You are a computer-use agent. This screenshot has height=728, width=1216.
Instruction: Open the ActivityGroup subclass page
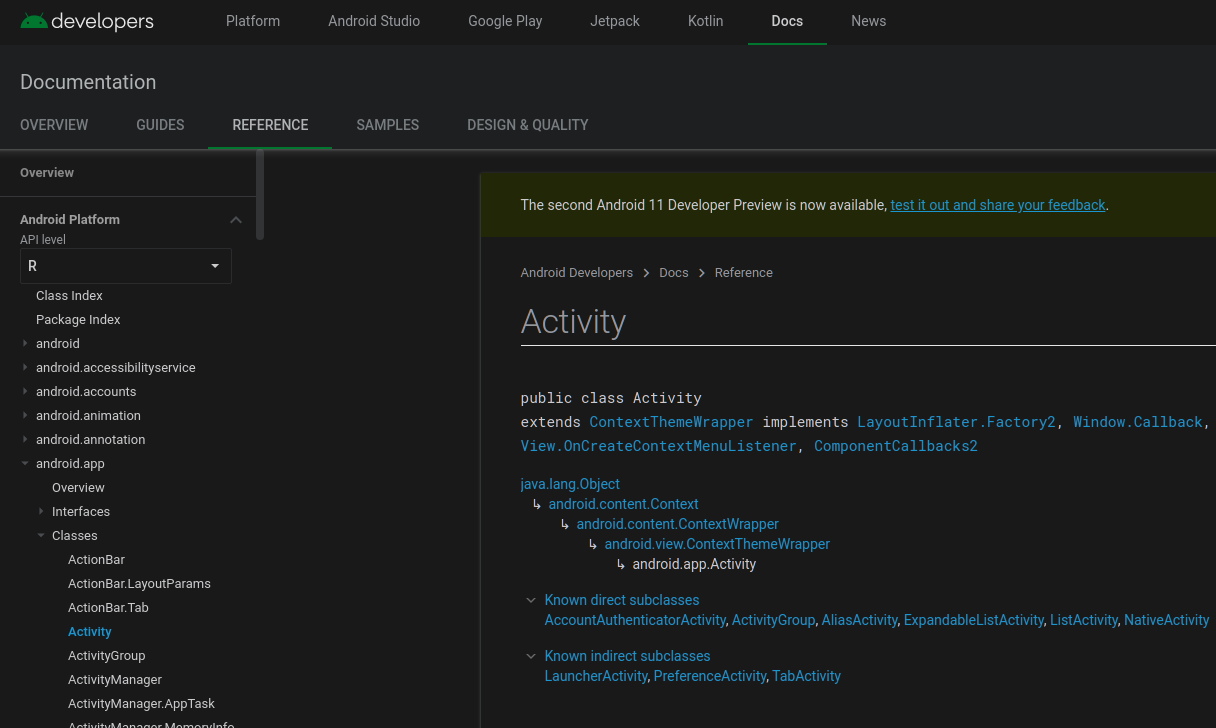coord(773,620)
